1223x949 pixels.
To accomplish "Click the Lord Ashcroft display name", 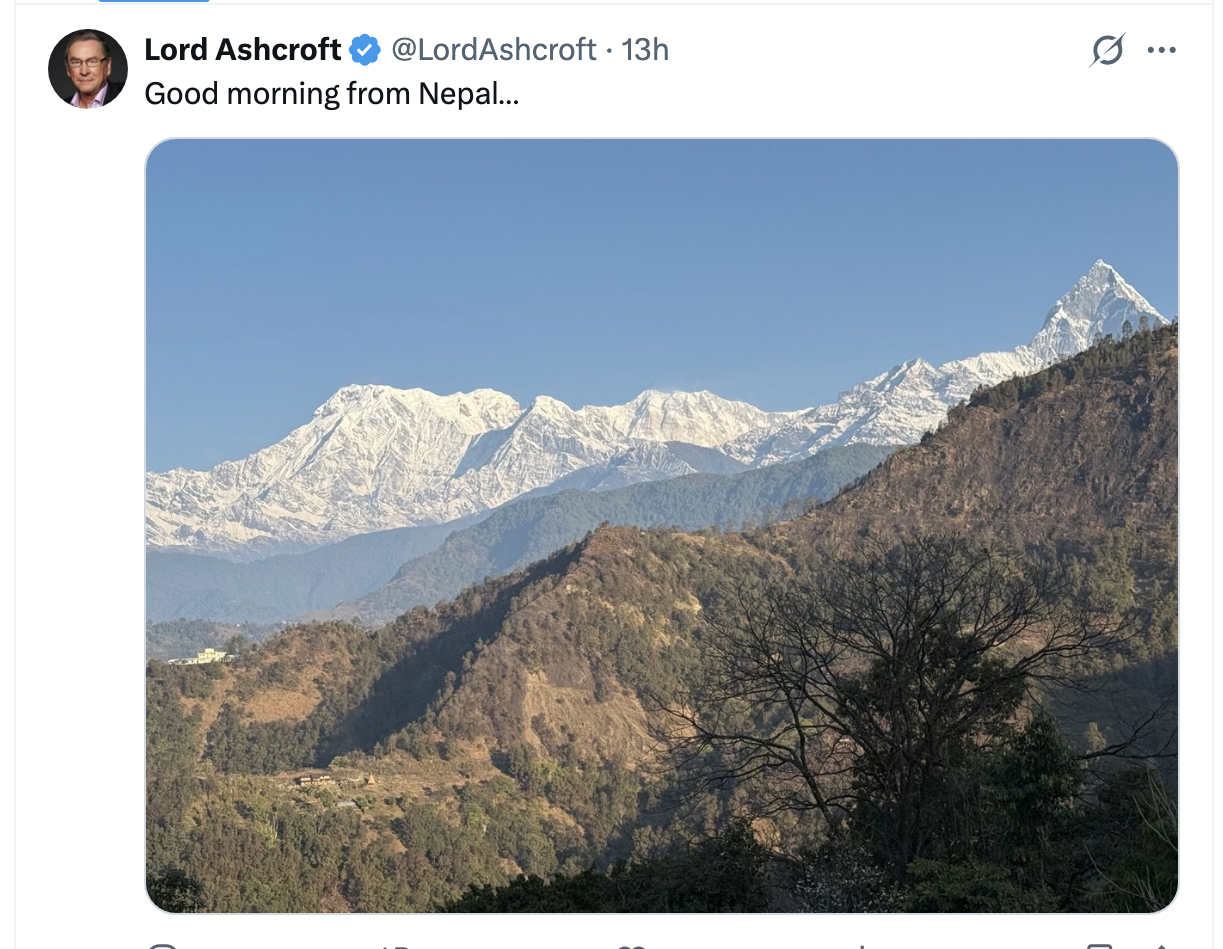I will click(243, 49).
